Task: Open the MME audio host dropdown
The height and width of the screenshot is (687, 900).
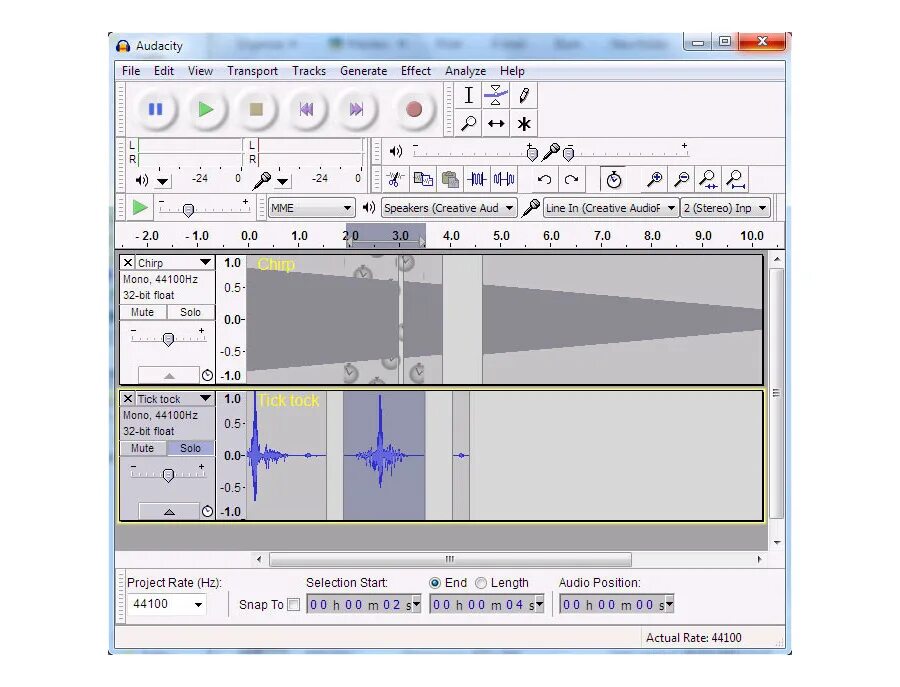Action: coord(311,208)
